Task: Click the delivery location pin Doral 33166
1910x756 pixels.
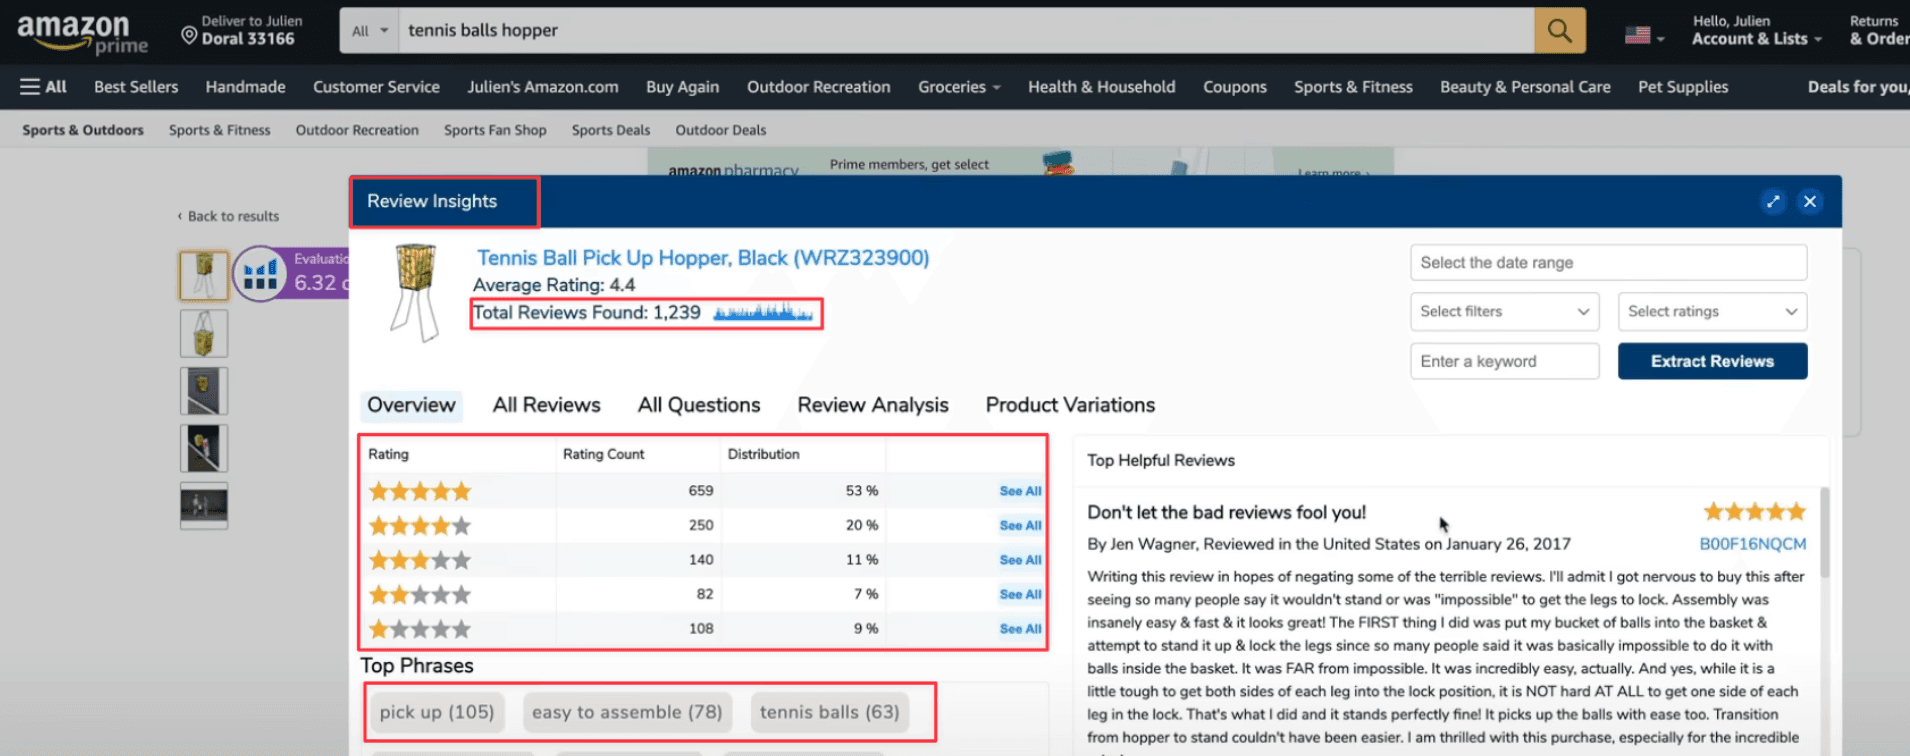Action: (241, 30)
